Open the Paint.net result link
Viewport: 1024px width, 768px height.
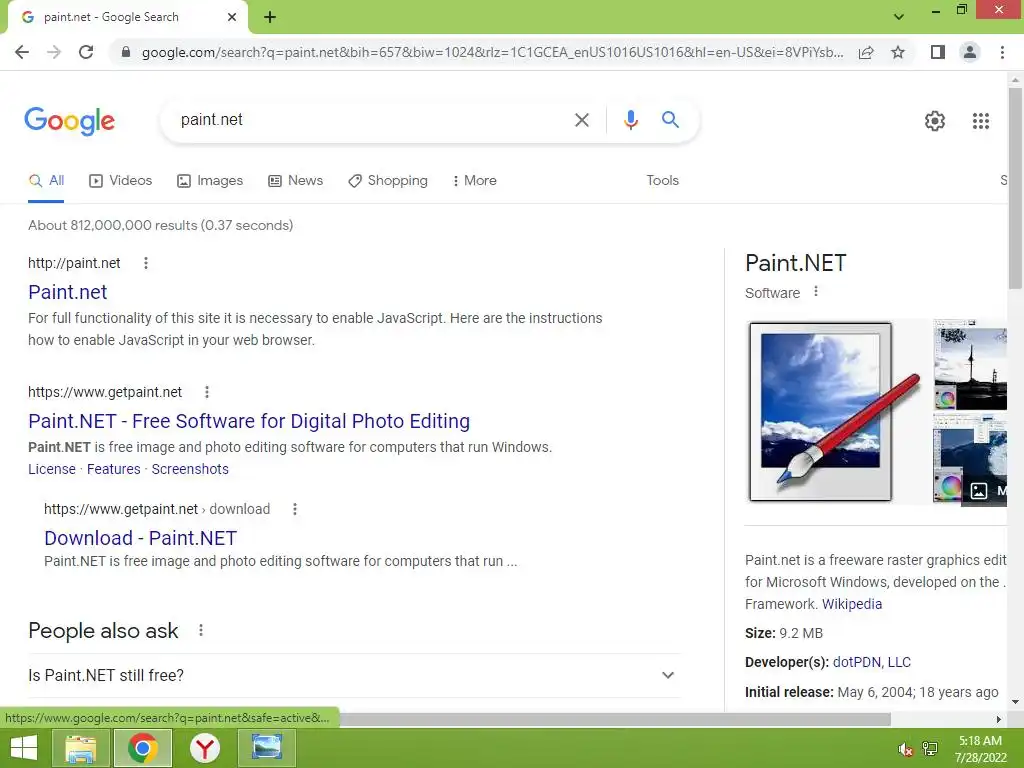coord(67,292)
